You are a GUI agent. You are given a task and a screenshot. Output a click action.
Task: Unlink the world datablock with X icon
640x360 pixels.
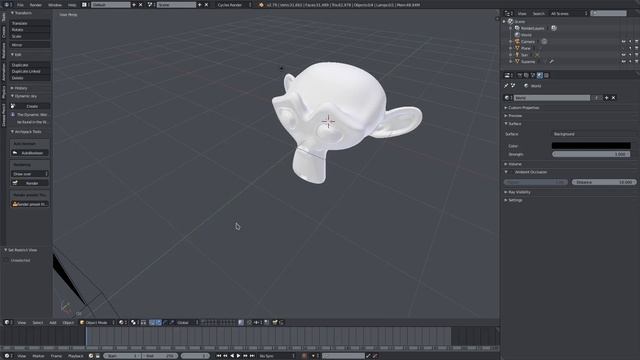click(613, 98)
